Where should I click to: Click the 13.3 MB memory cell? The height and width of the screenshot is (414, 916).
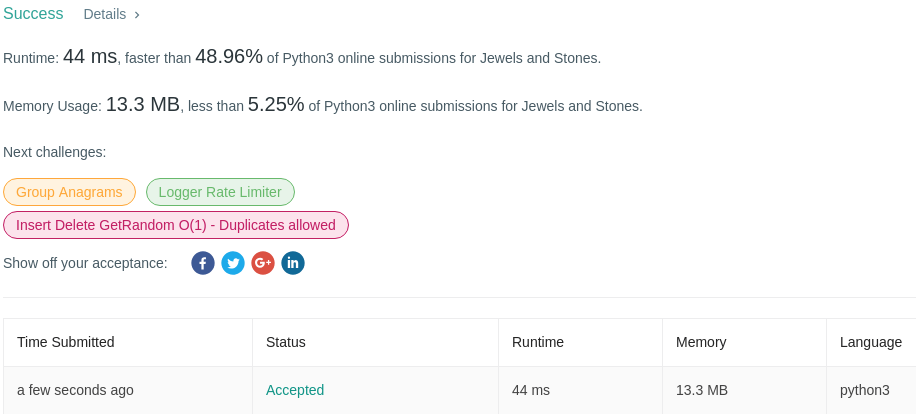click(x=702, y=390)
